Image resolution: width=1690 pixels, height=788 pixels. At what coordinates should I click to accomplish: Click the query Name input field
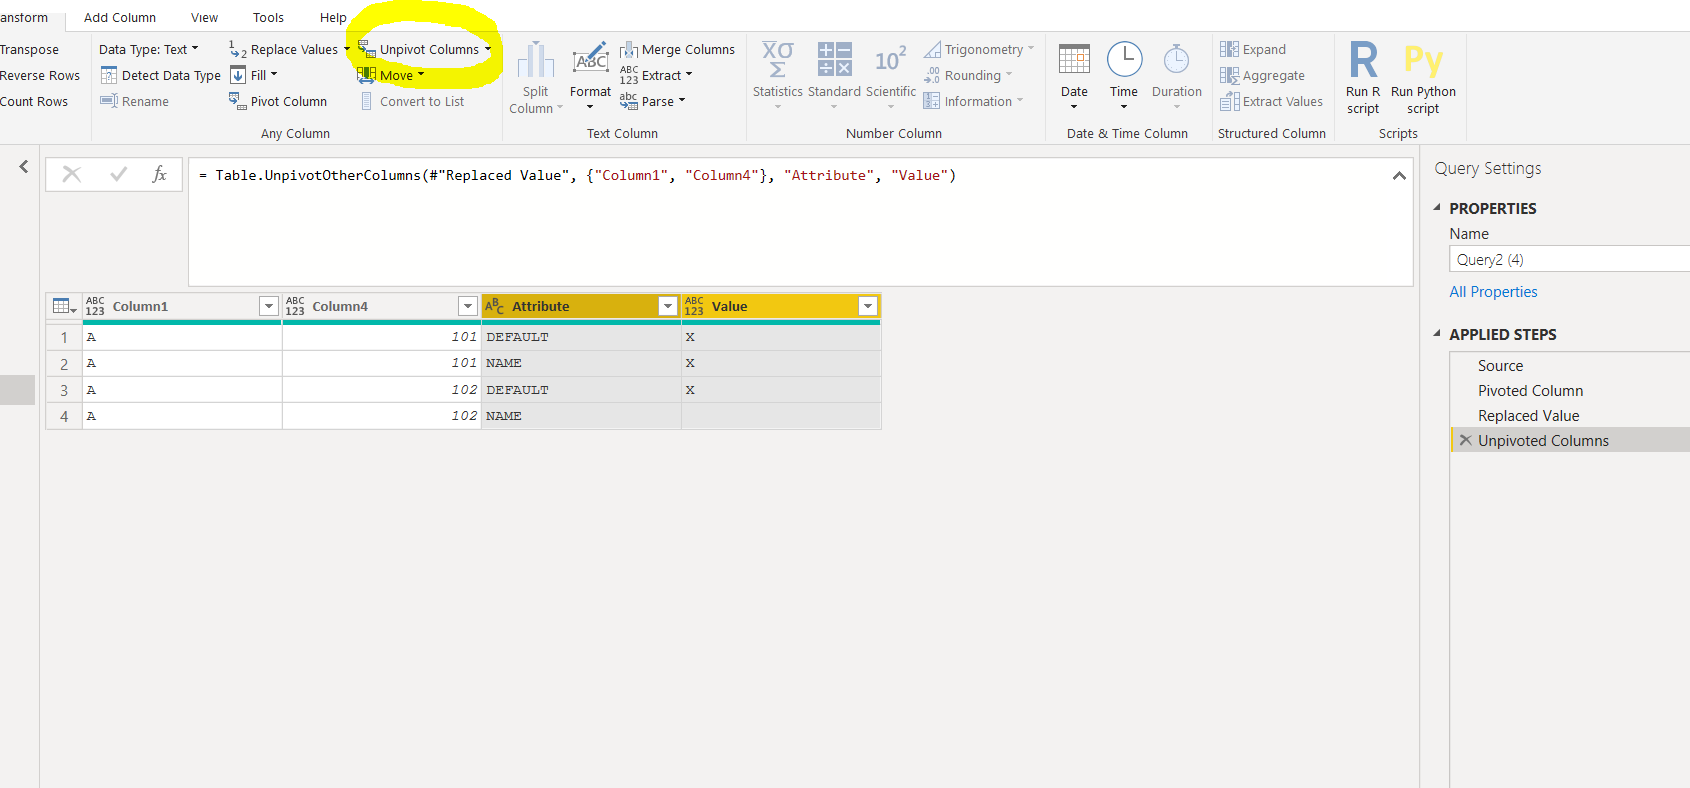click(1569, 259)
